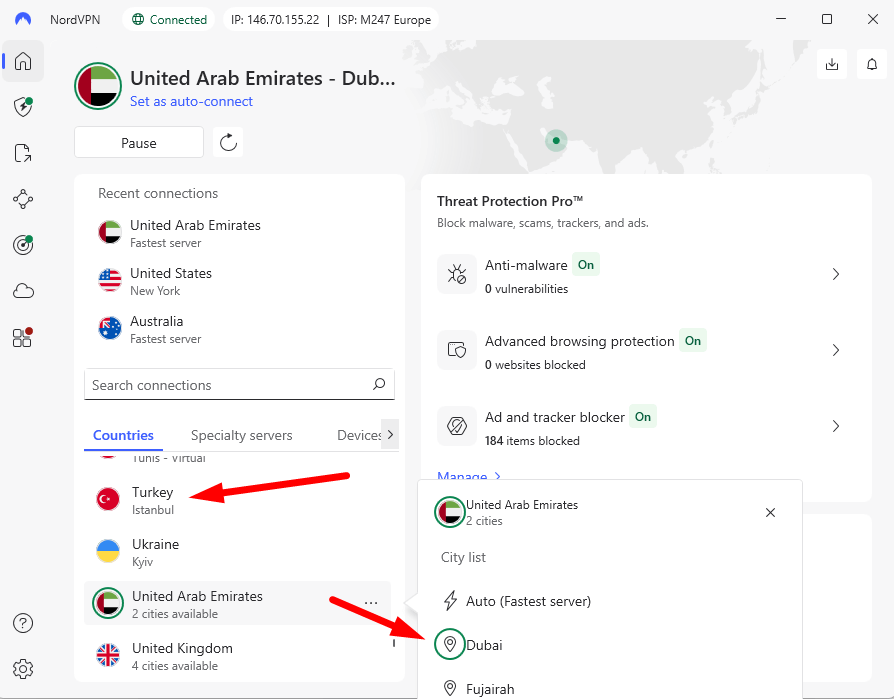Viewport: 894px width, 699px height.
Task: Open the Settings gear icon
Action: [x=23, y=668]
